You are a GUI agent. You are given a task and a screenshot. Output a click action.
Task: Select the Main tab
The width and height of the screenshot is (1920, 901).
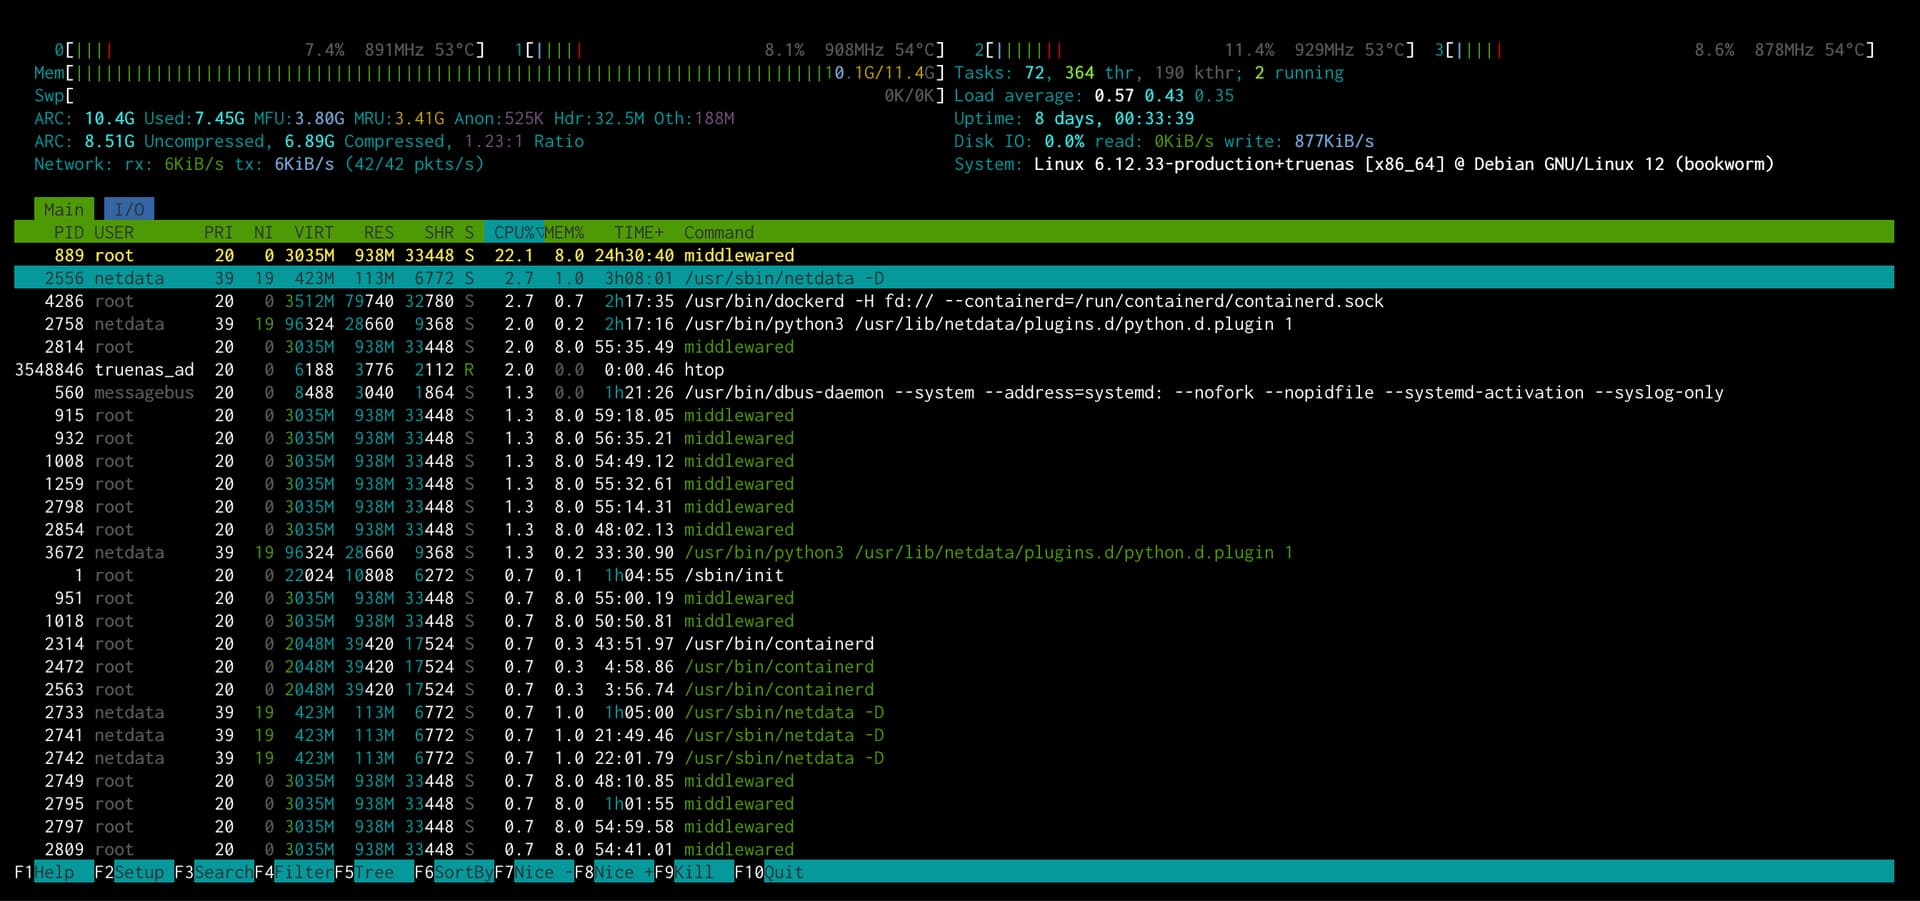pos(63,209)
